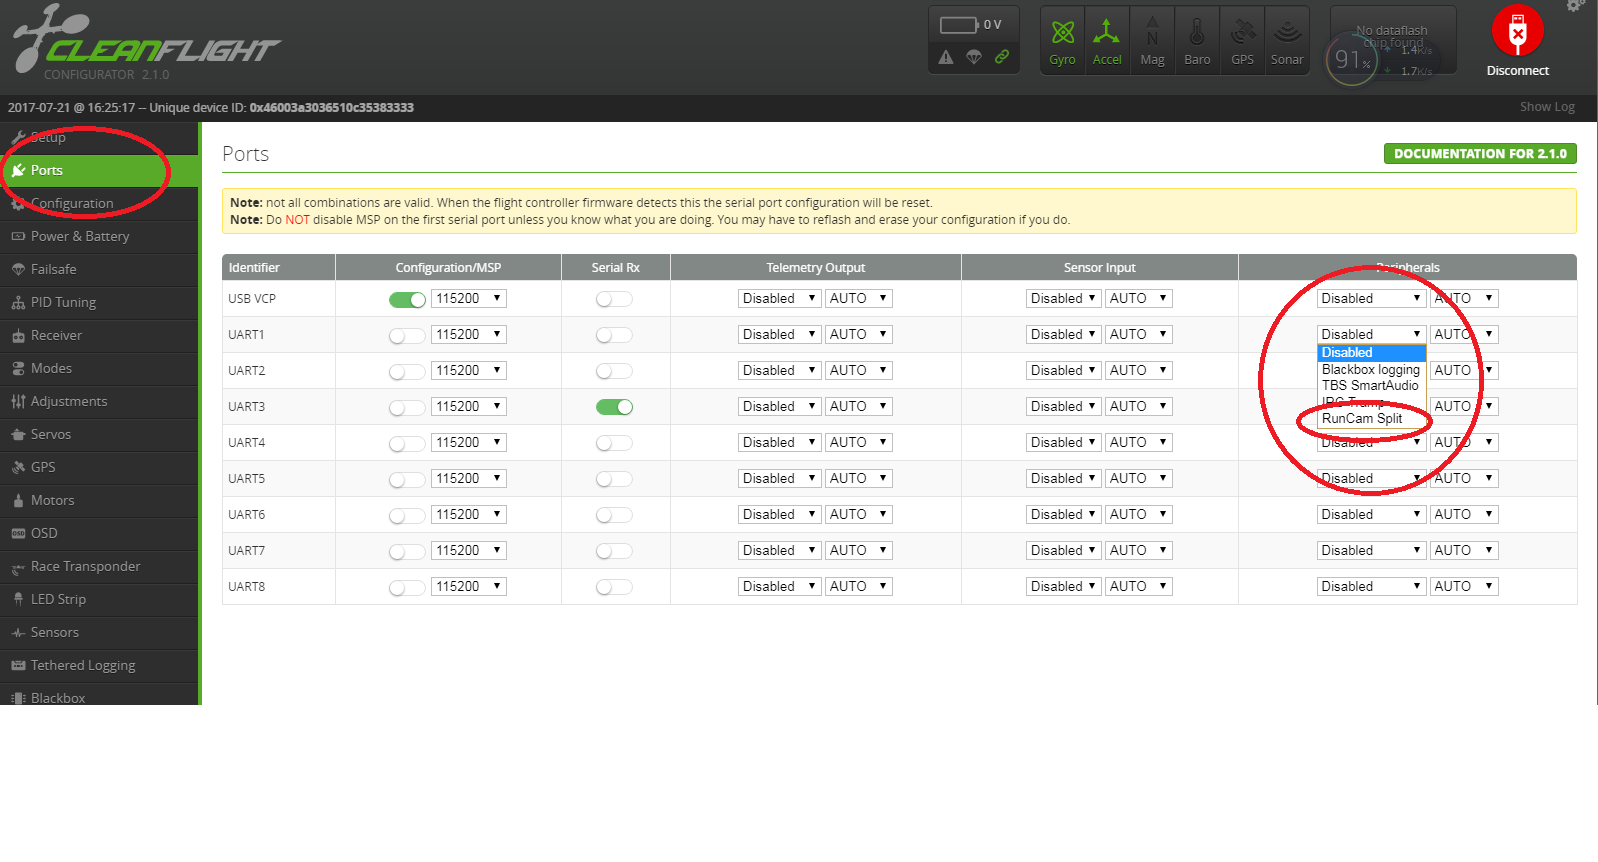The height and width of the screenshot is (862, 1598).
Task: Open the UART2 MSP baud rate dropdown
Action: (x=468, y=371)
